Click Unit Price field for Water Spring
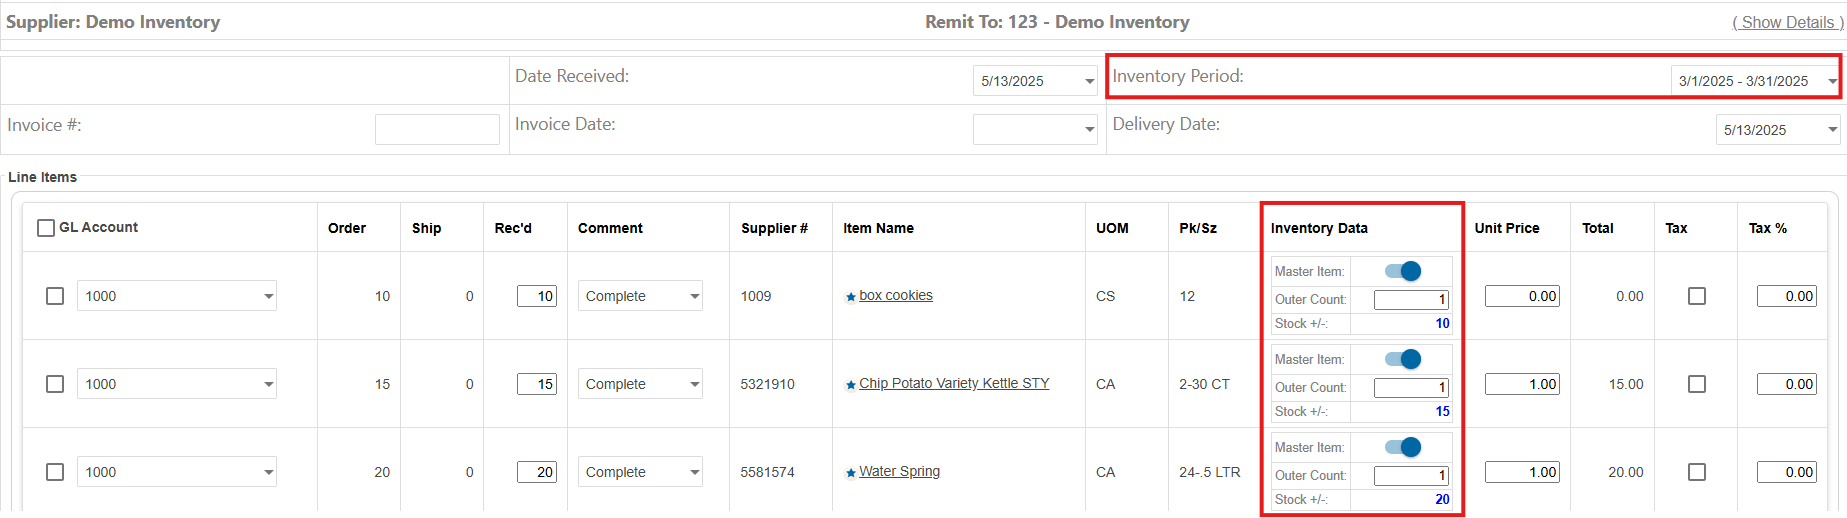1847x518 pixels. coord(1521,472)
